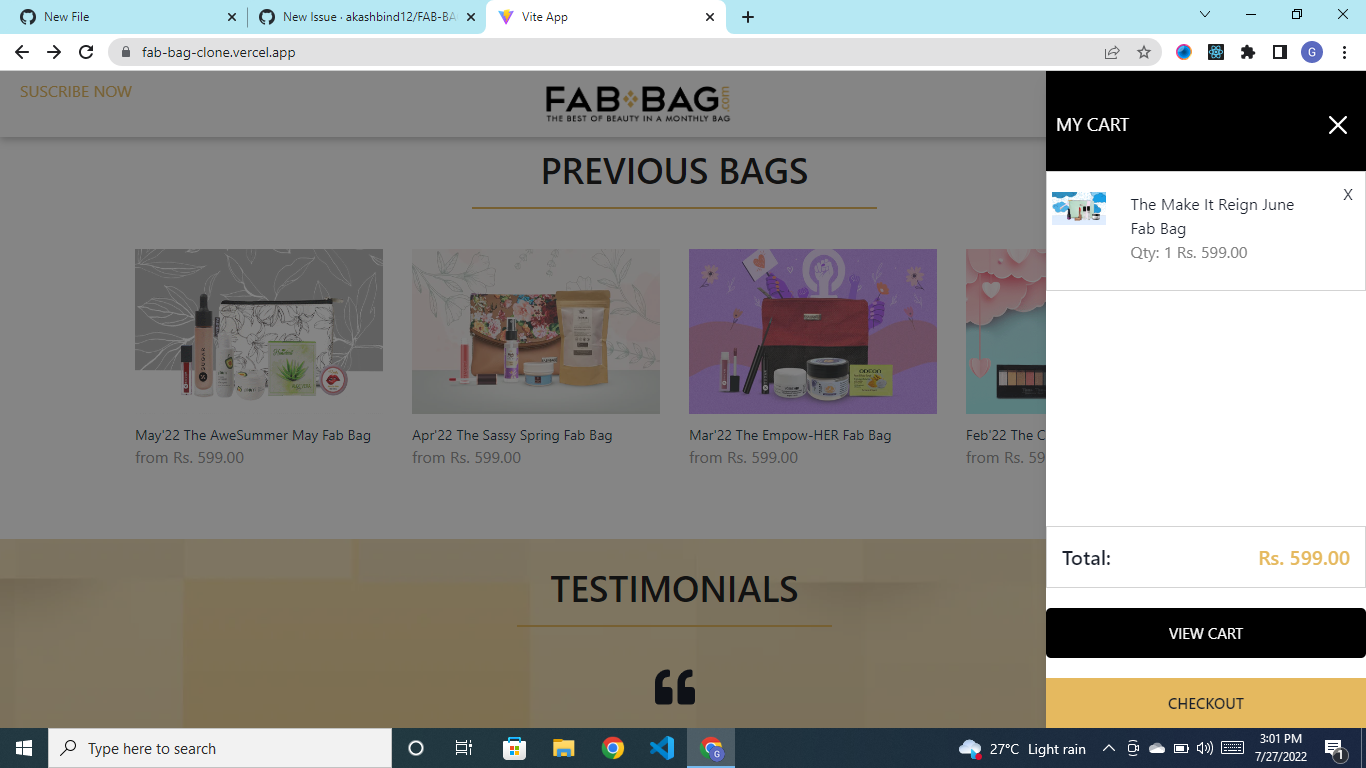The image size is (1366, 768).
Task: Close the New File tab
Action: pos(232,17)
